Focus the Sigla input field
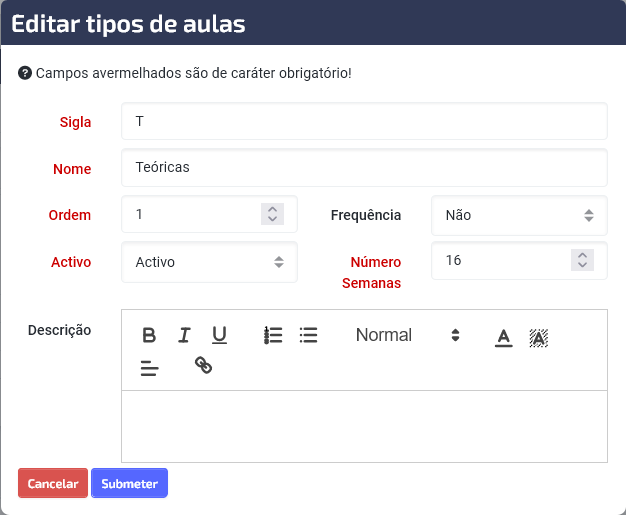This screenshot has width=626, height=515. tap(364, 121)
